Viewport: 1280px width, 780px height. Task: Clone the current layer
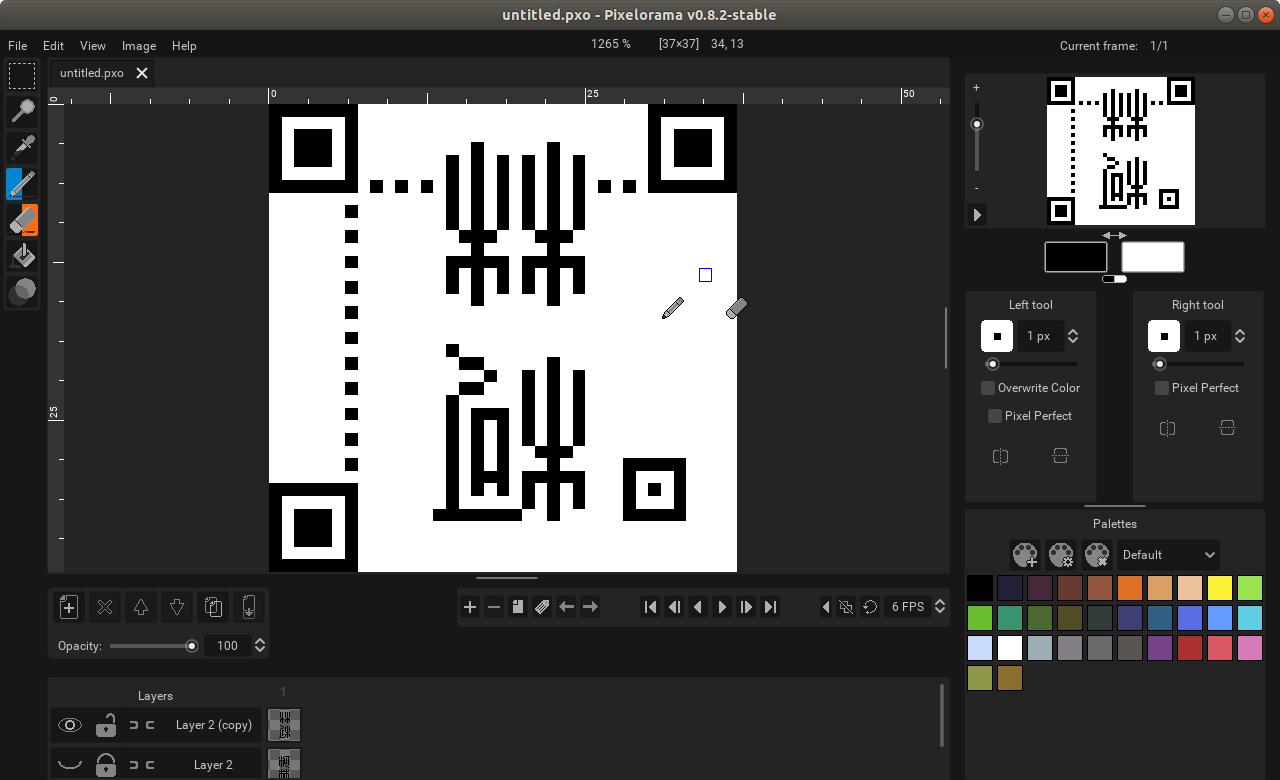click(213, 607)
